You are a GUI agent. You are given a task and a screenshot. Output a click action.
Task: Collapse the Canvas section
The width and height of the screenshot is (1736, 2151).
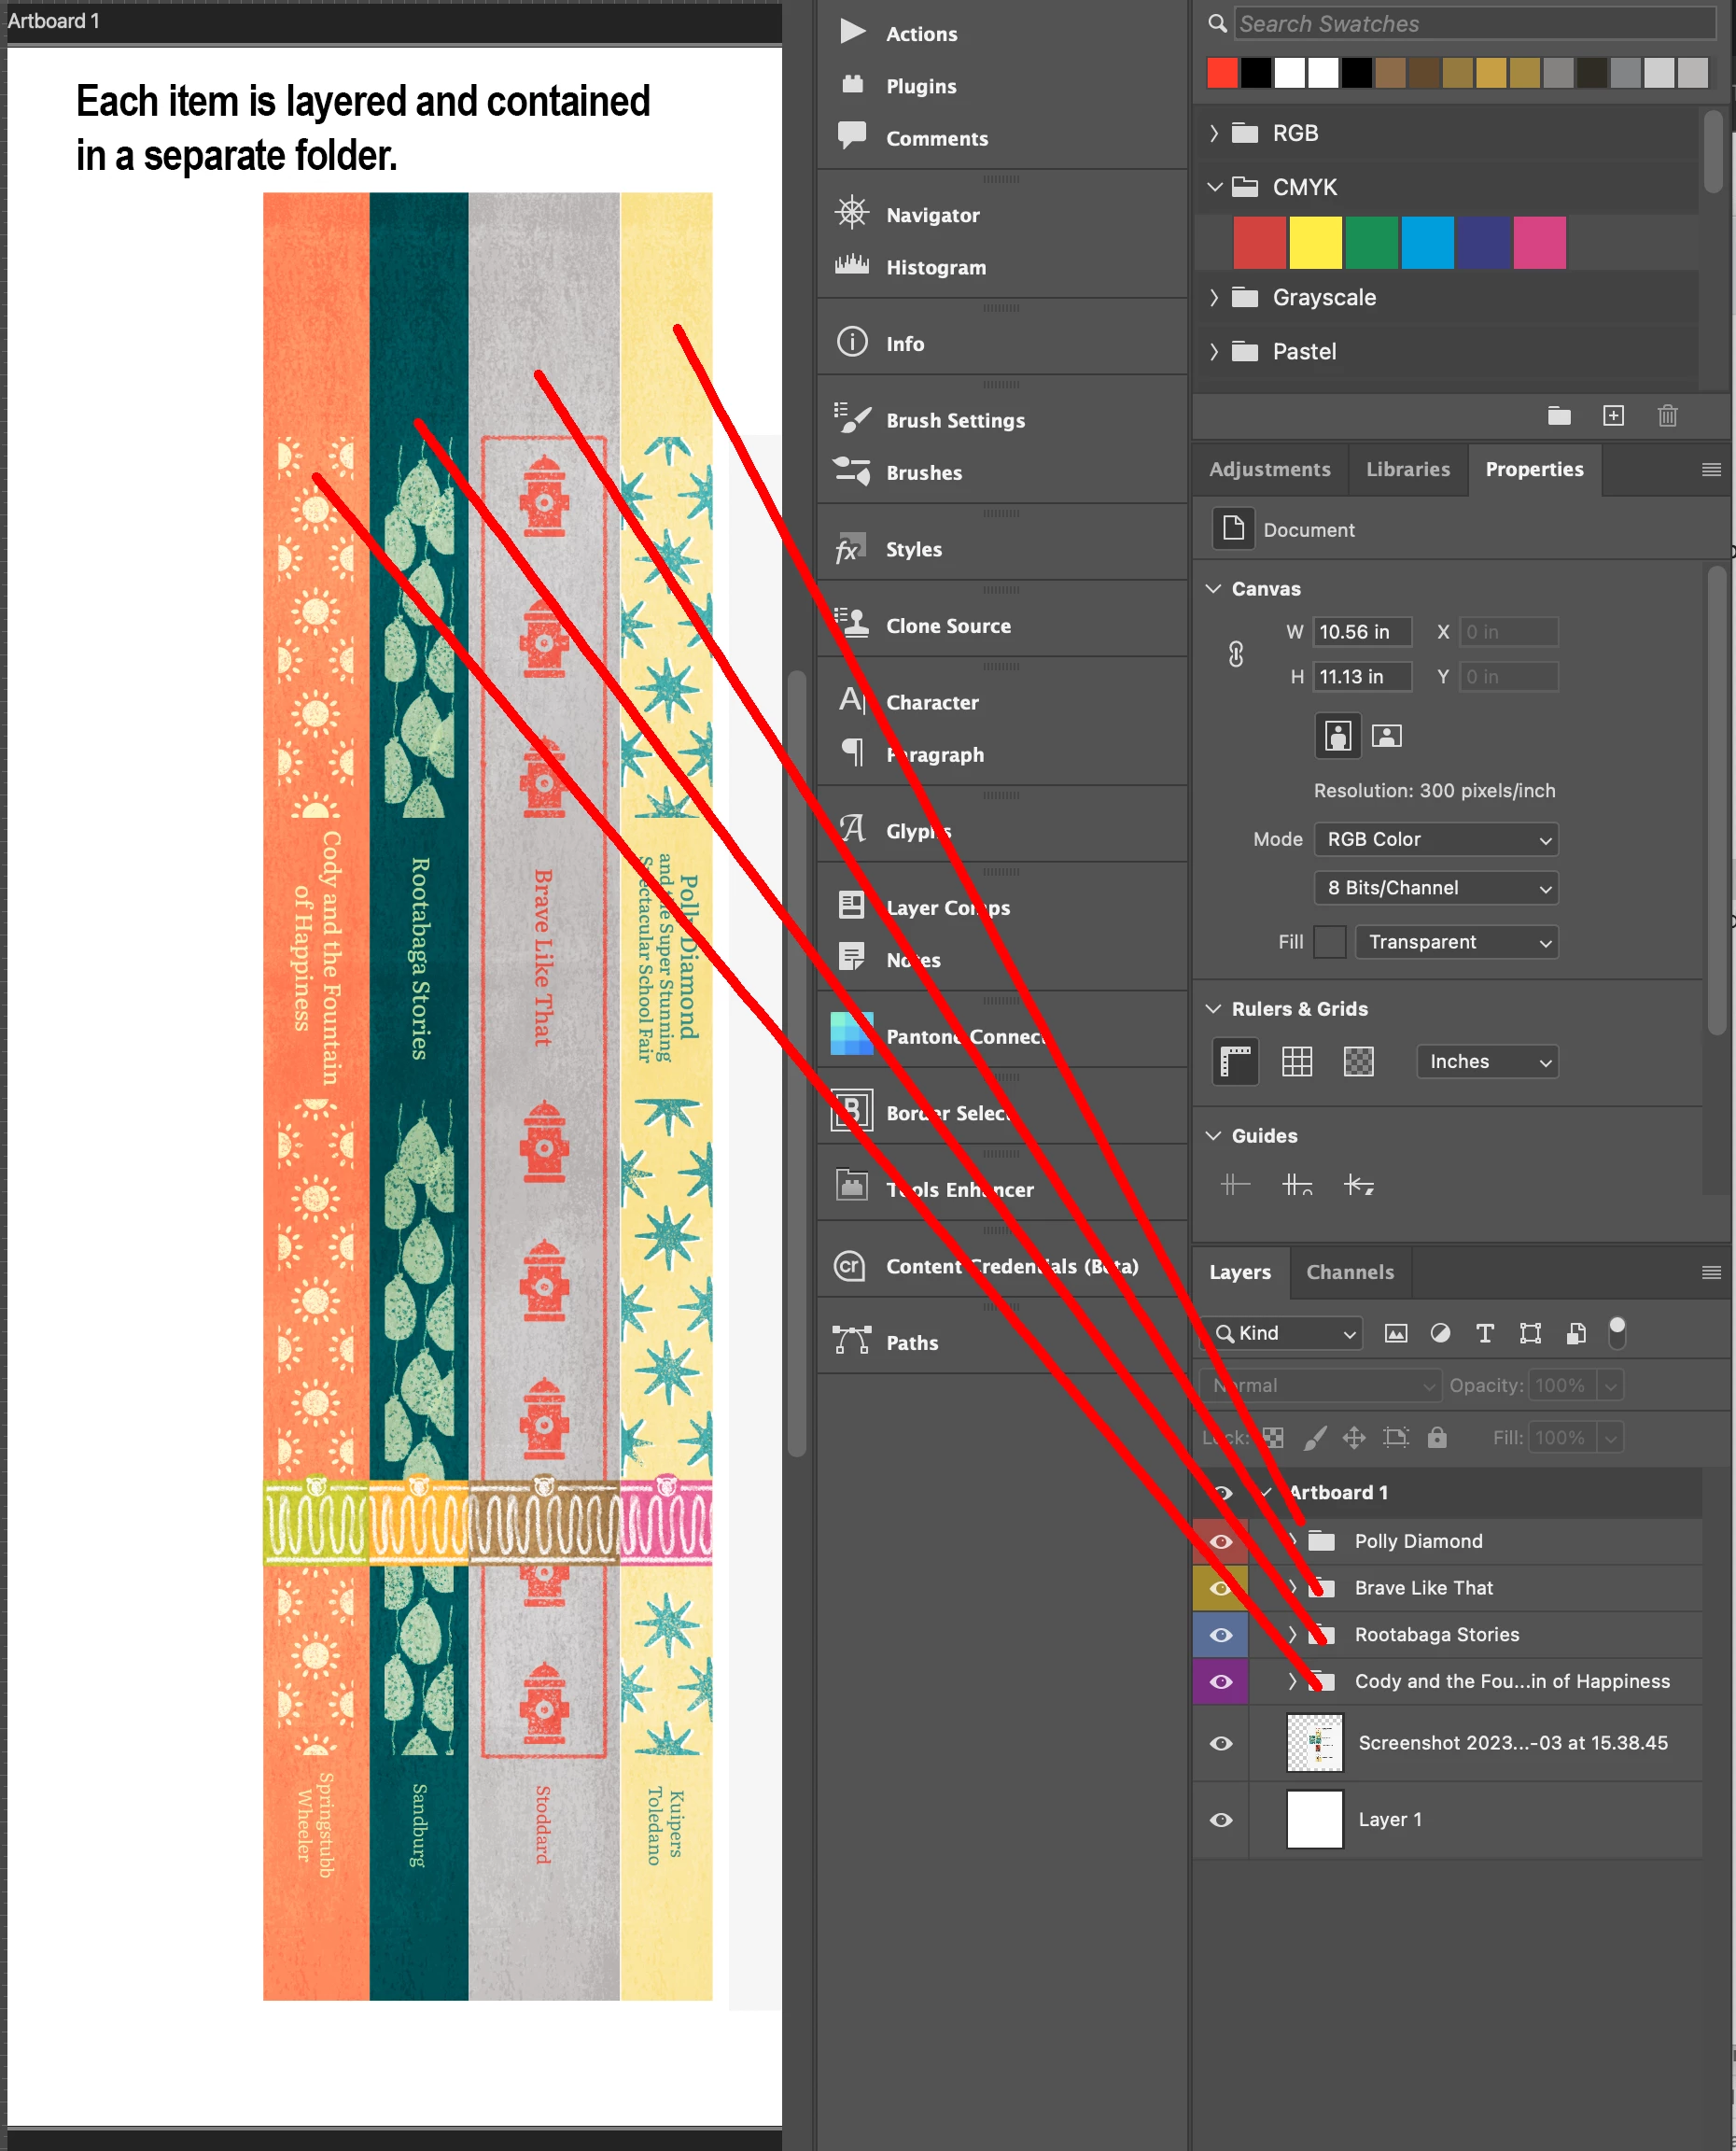coord(1214,589)
